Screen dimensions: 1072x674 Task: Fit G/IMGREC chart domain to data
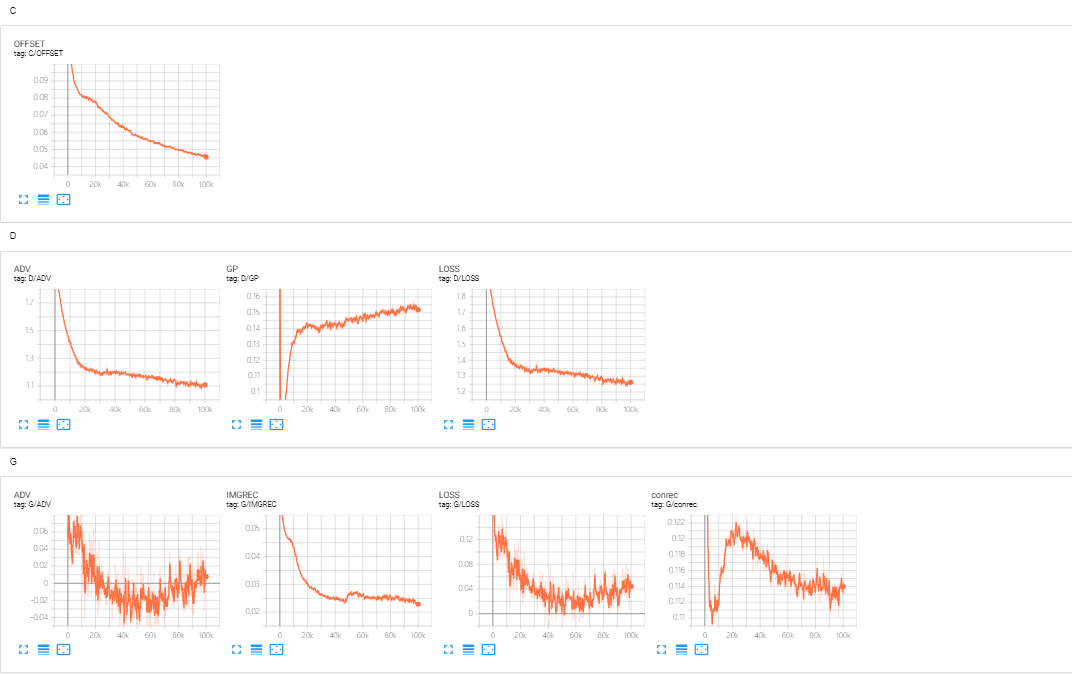(x=276, y=649)
